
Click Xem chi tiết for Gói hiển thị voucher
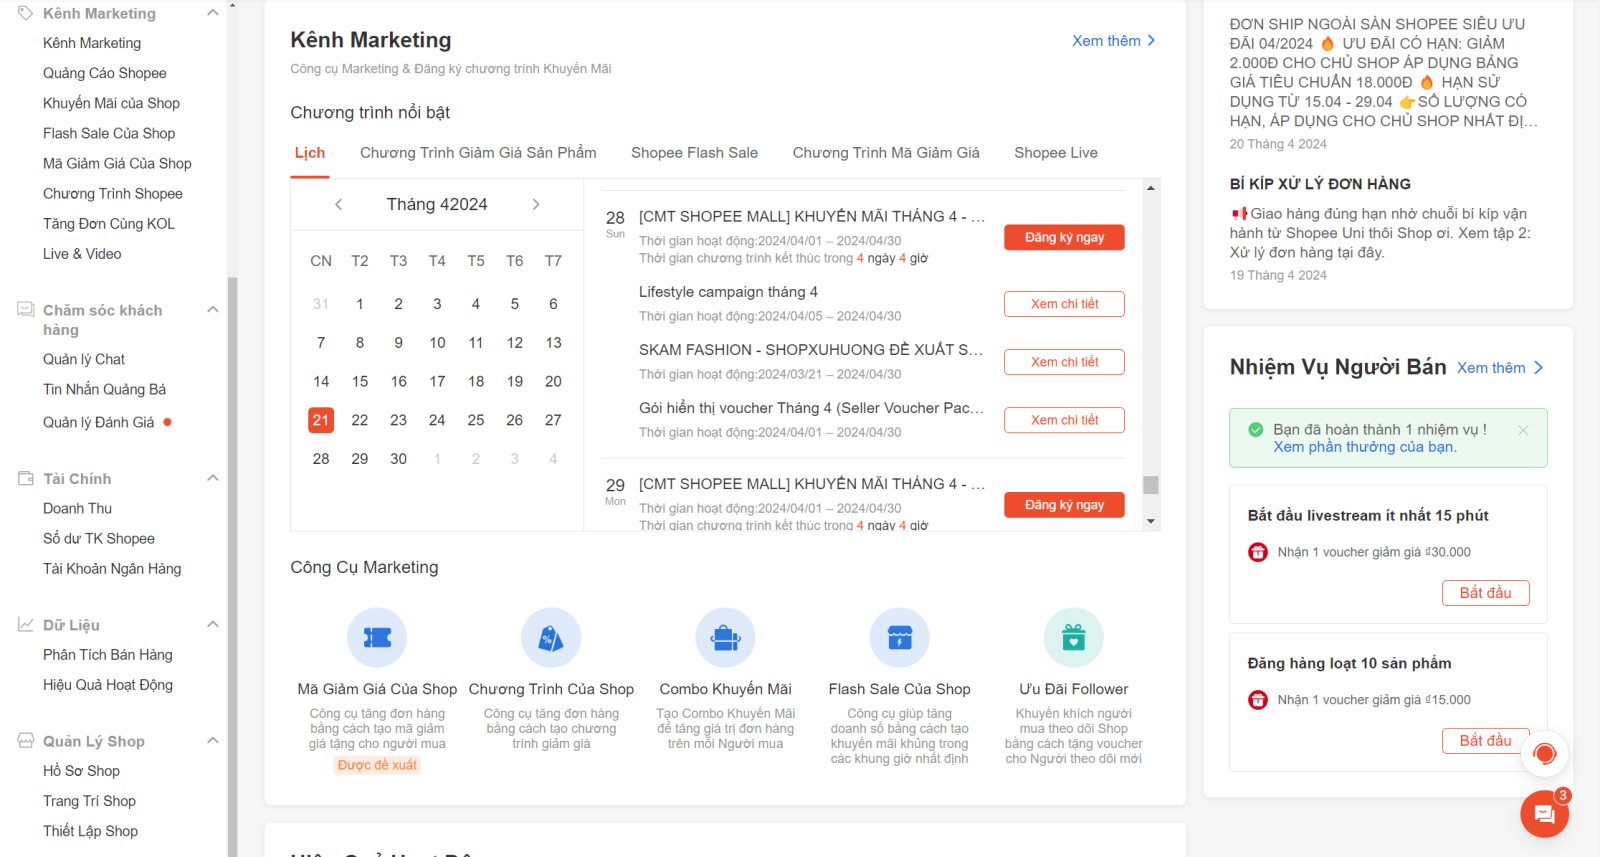click(x=1064, y=420)
